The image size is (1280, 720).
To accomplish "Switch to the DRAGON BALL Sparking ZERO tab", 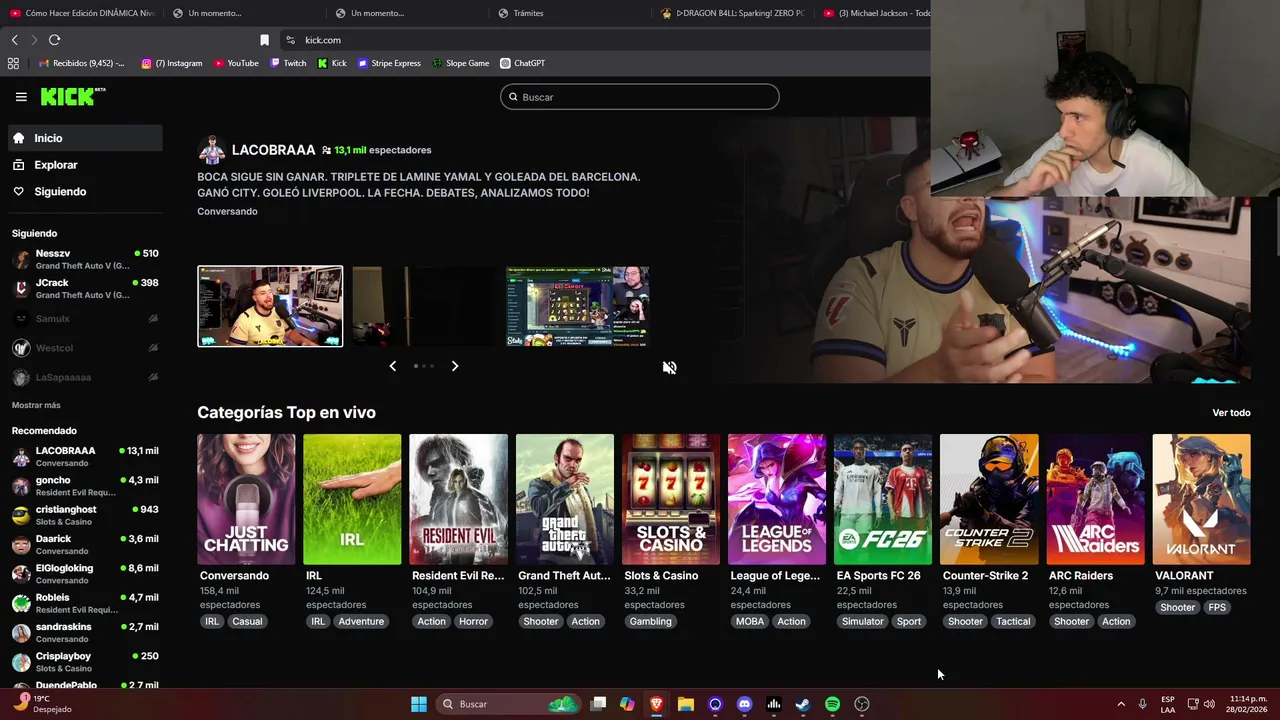I will pos(732,13).
